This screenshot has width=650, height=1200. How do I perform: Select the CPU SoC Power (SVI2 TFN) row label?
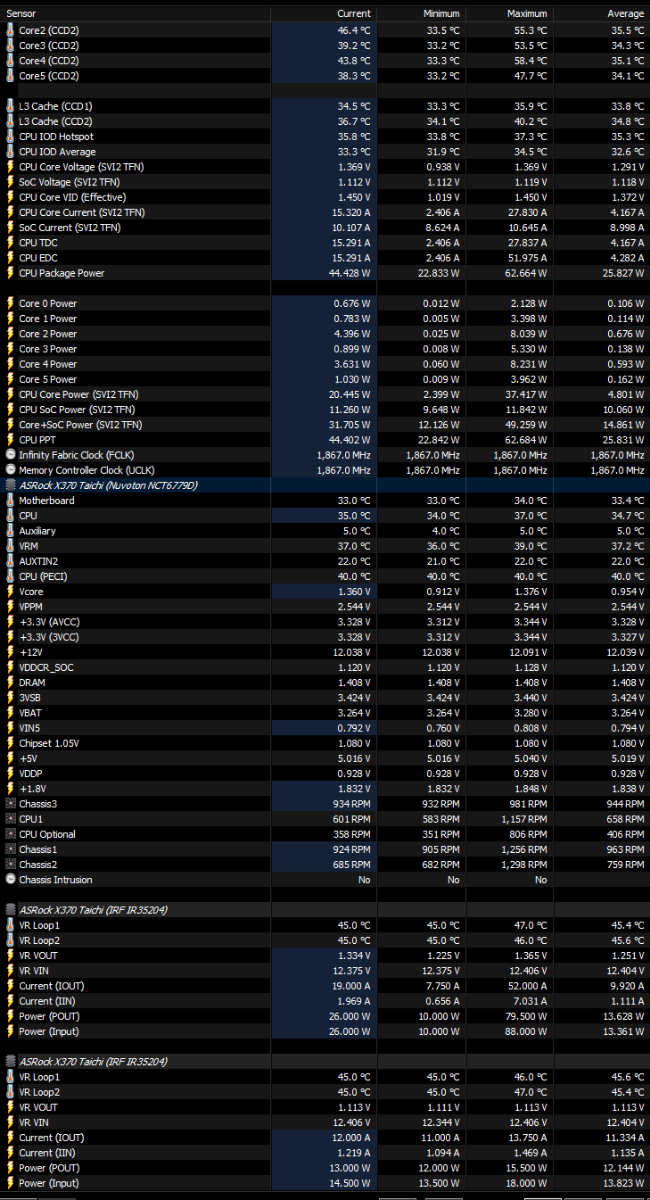point(79,409)
